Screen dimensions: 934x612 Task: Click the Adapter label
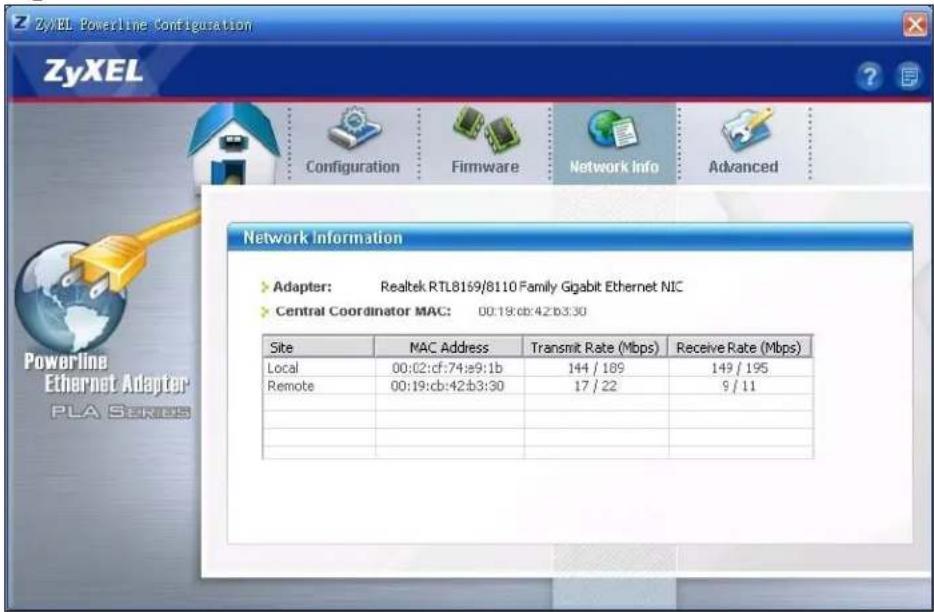[302, 287]
